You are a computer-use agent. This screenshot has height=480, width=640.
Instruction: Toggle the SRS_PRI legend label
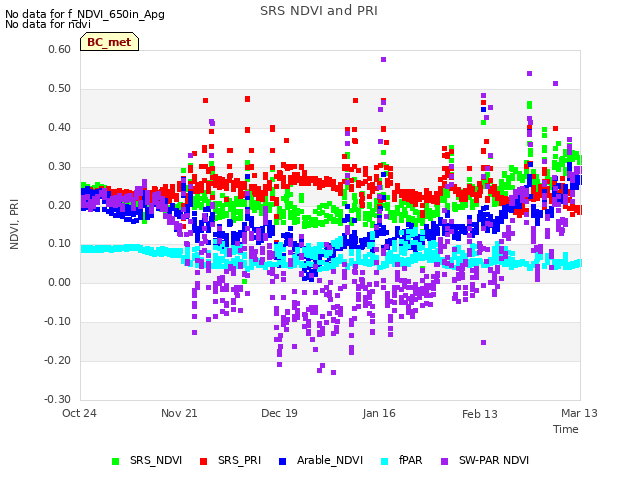point(239,460)
